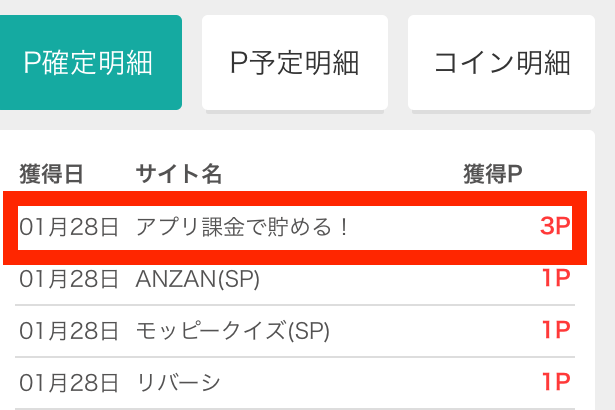Click the 01月28日 date in the リバーシ row
Image resolution: width=615 pixels, height=410 pixels.
69,382
